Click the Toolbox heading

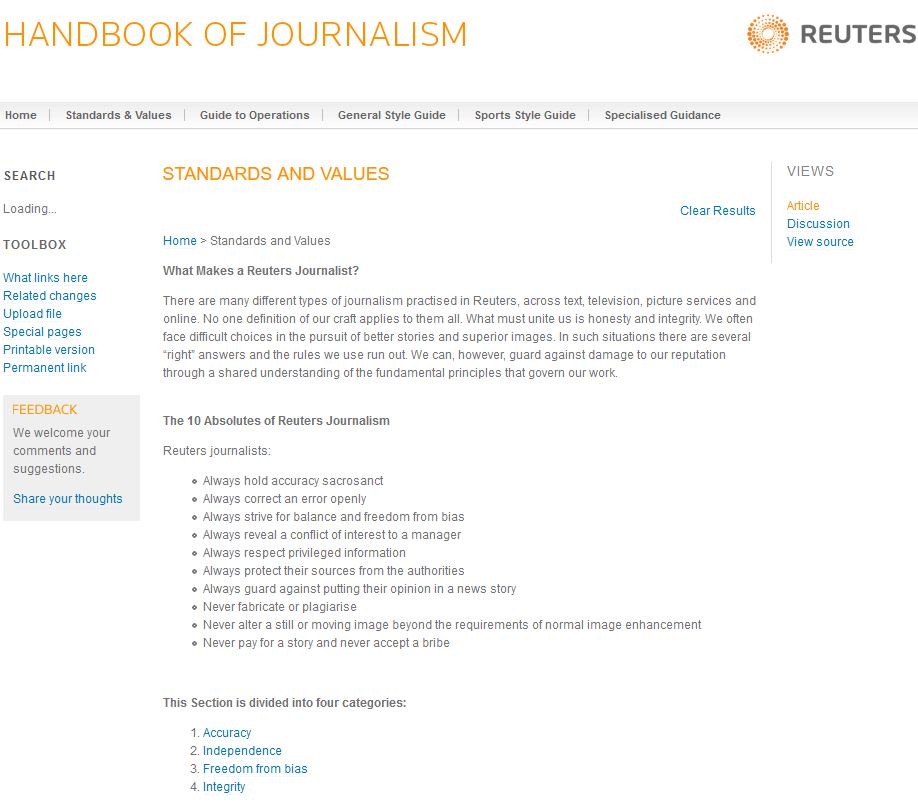[x=35, y=245]
